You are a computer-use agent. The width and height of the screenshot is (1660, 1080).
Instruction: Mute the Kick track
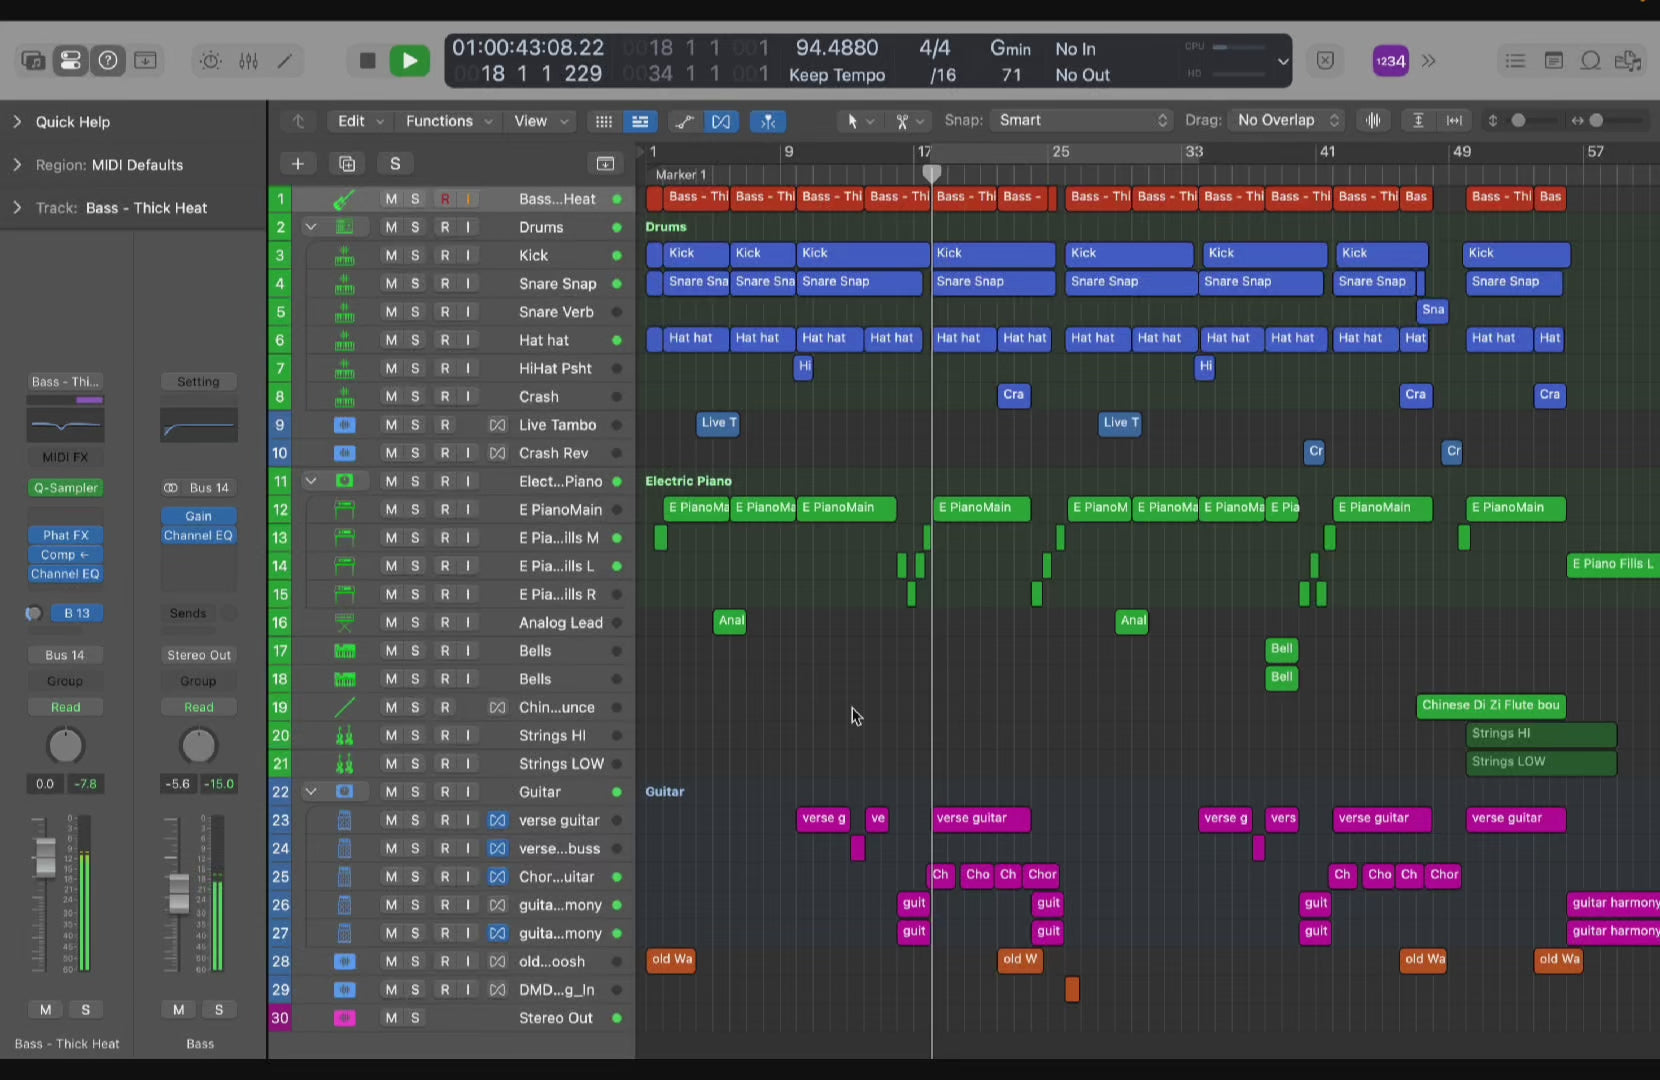391,255
